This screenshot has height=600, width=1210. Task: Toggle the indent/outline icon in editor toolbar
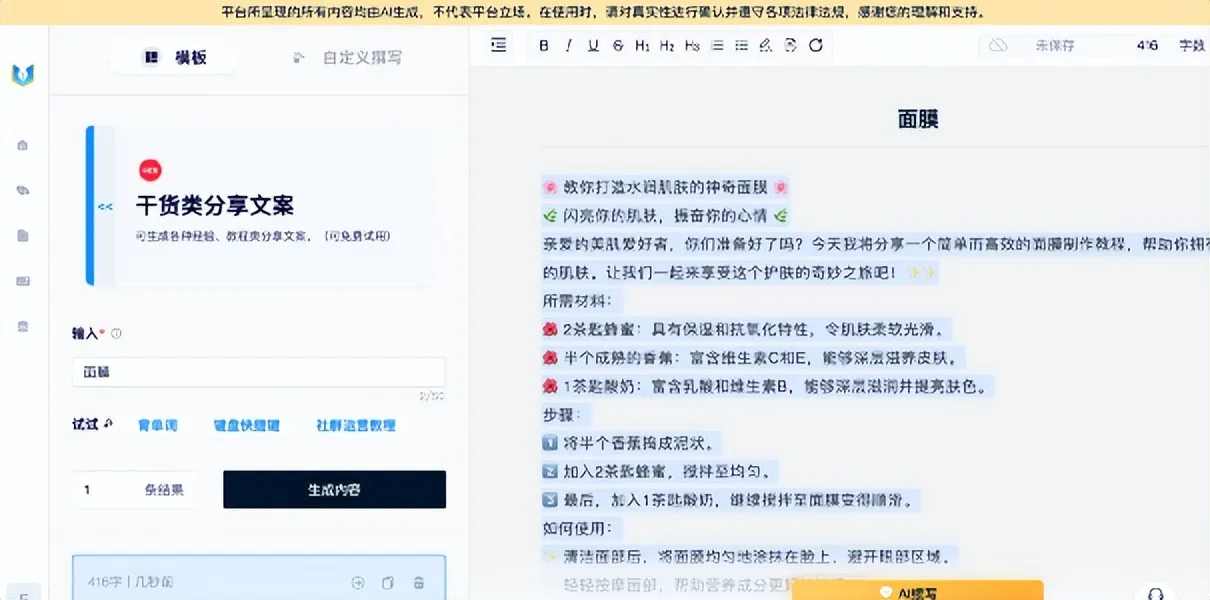click(x=499, y=45)
